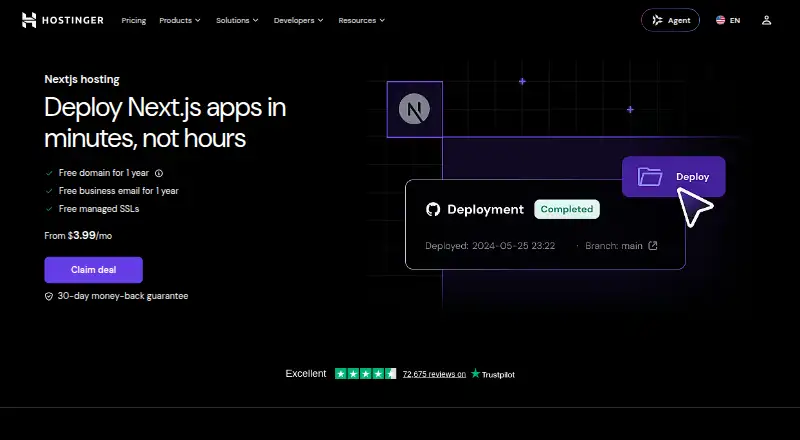Click the Trustpilot star rating
This screenshot has width=800, height=440.
365,374
